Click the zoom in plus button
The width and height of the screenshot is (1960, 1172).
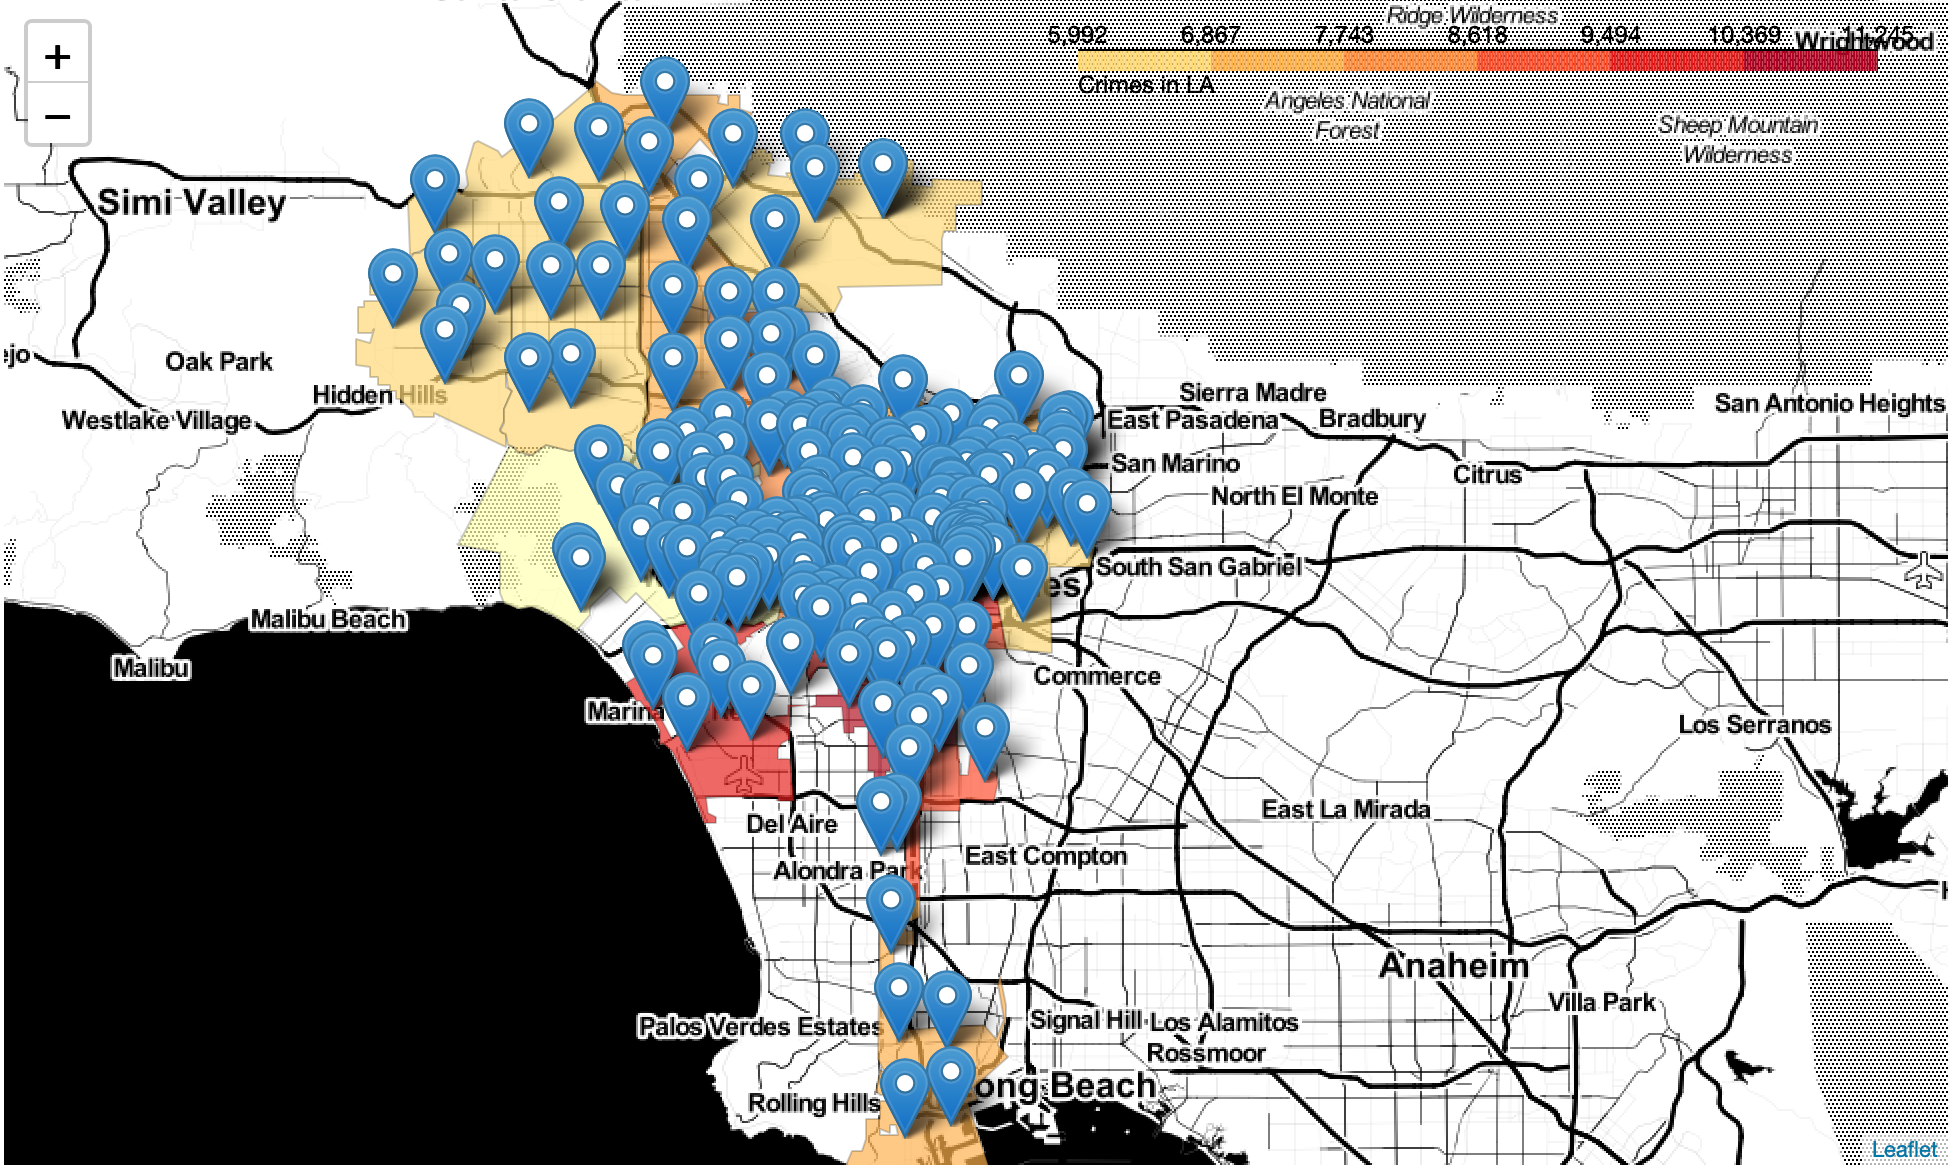pos(57,56)
